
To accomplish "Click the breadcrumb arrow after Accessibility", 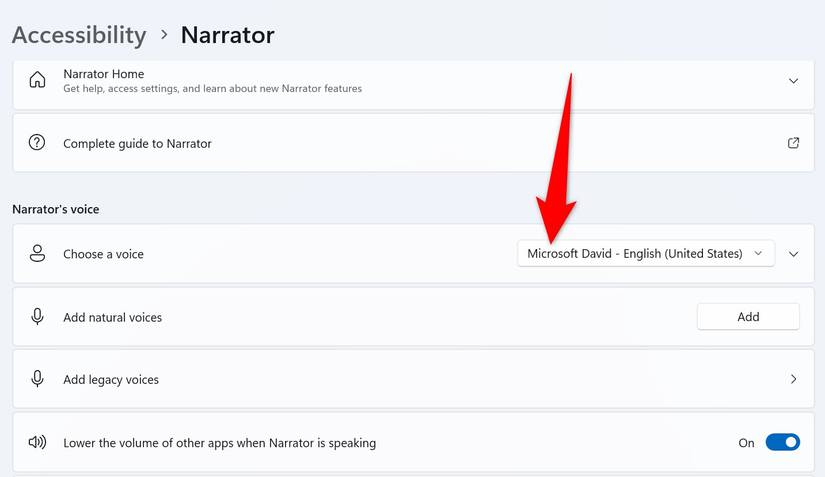I will click(164, 35).
